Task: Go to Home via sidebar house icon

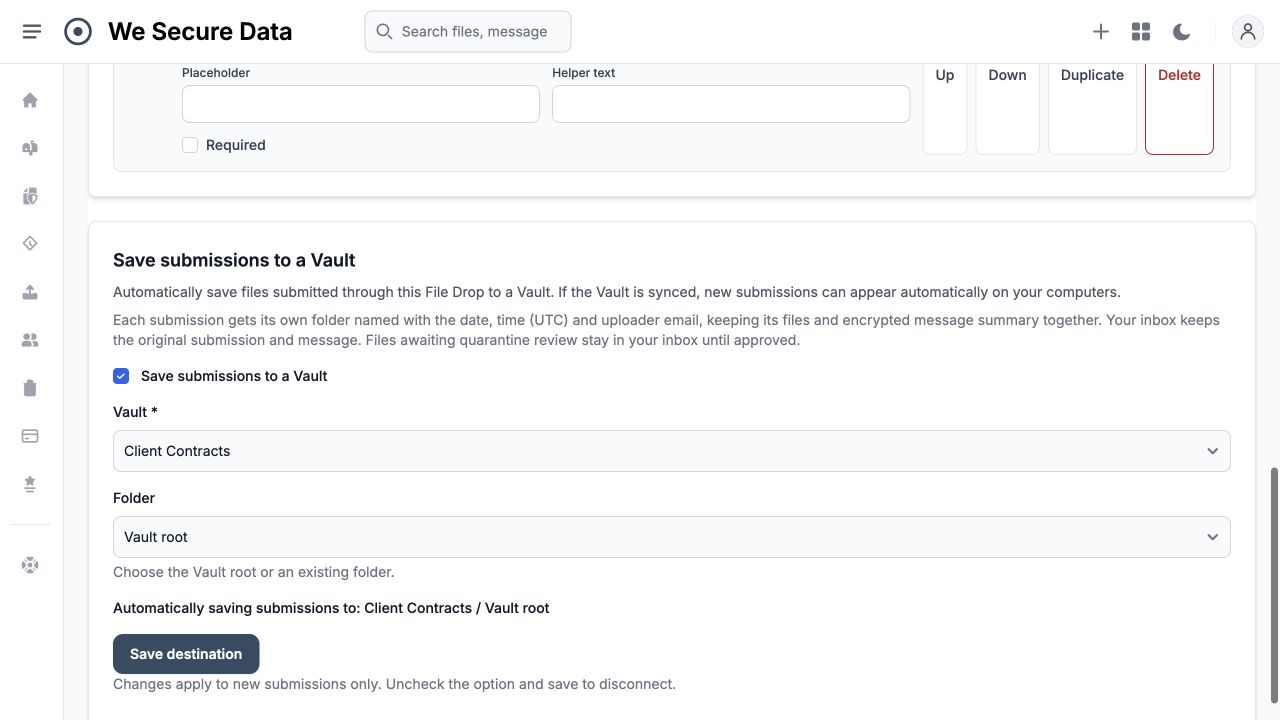Action: 30,100
